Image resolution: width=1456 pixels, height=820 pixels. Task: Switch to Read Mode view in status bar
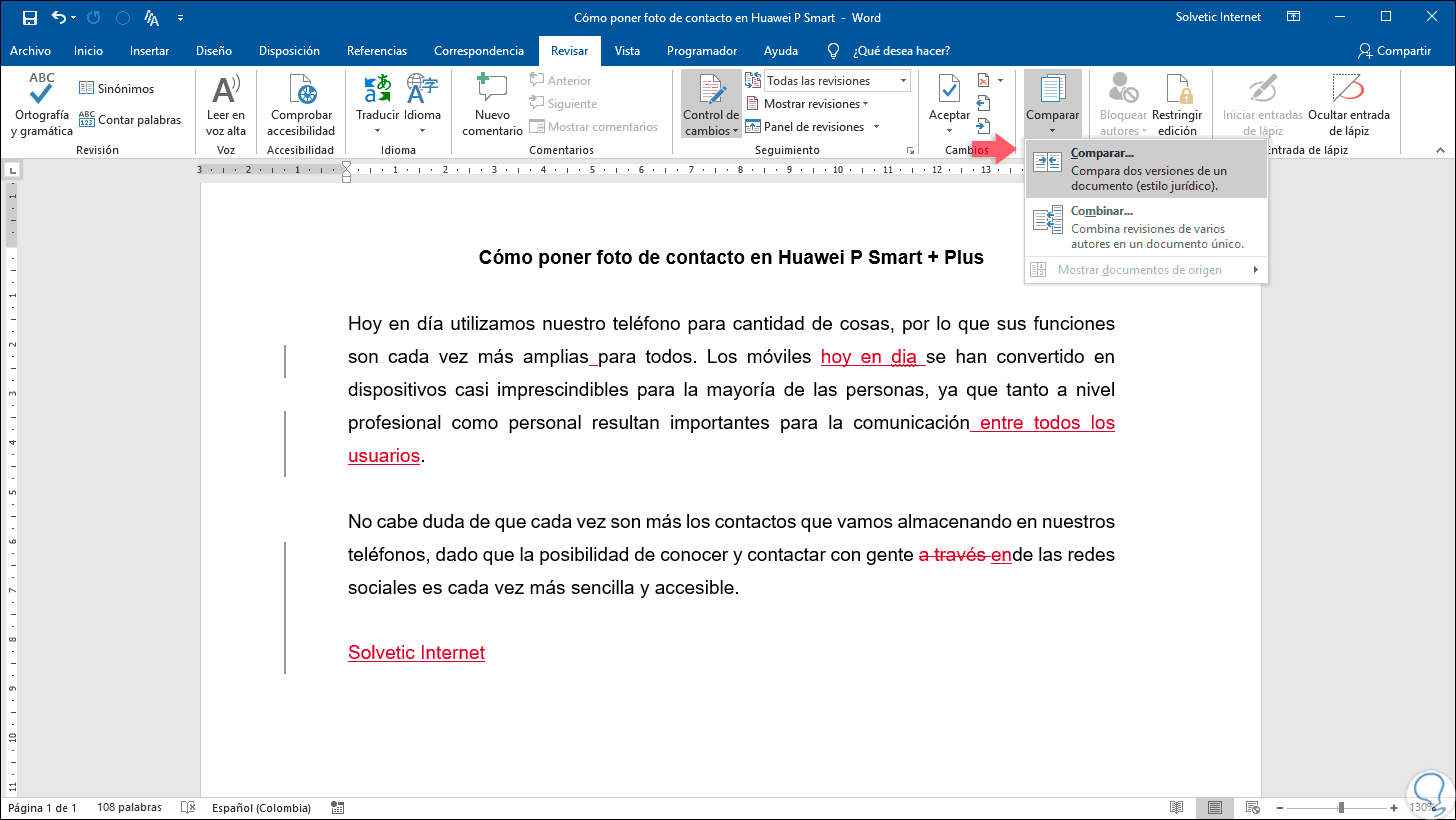click(x=1179, y=807)
